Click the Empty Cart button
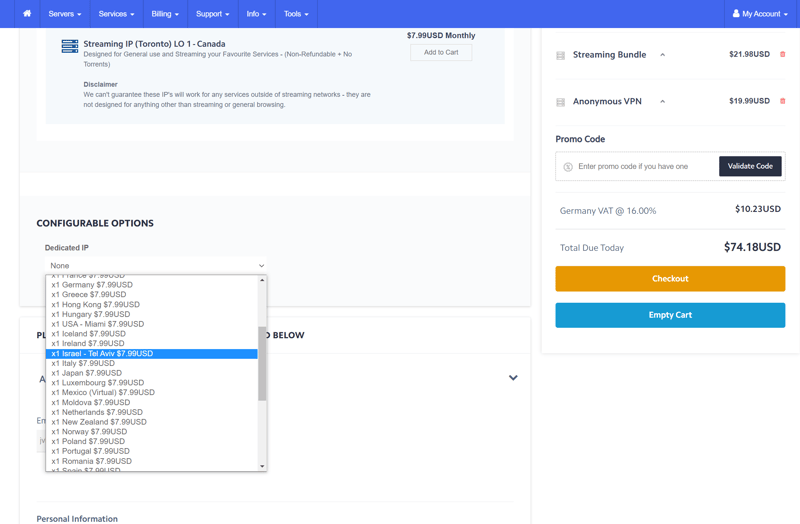 pyautogui.click(x=670, y=315)
